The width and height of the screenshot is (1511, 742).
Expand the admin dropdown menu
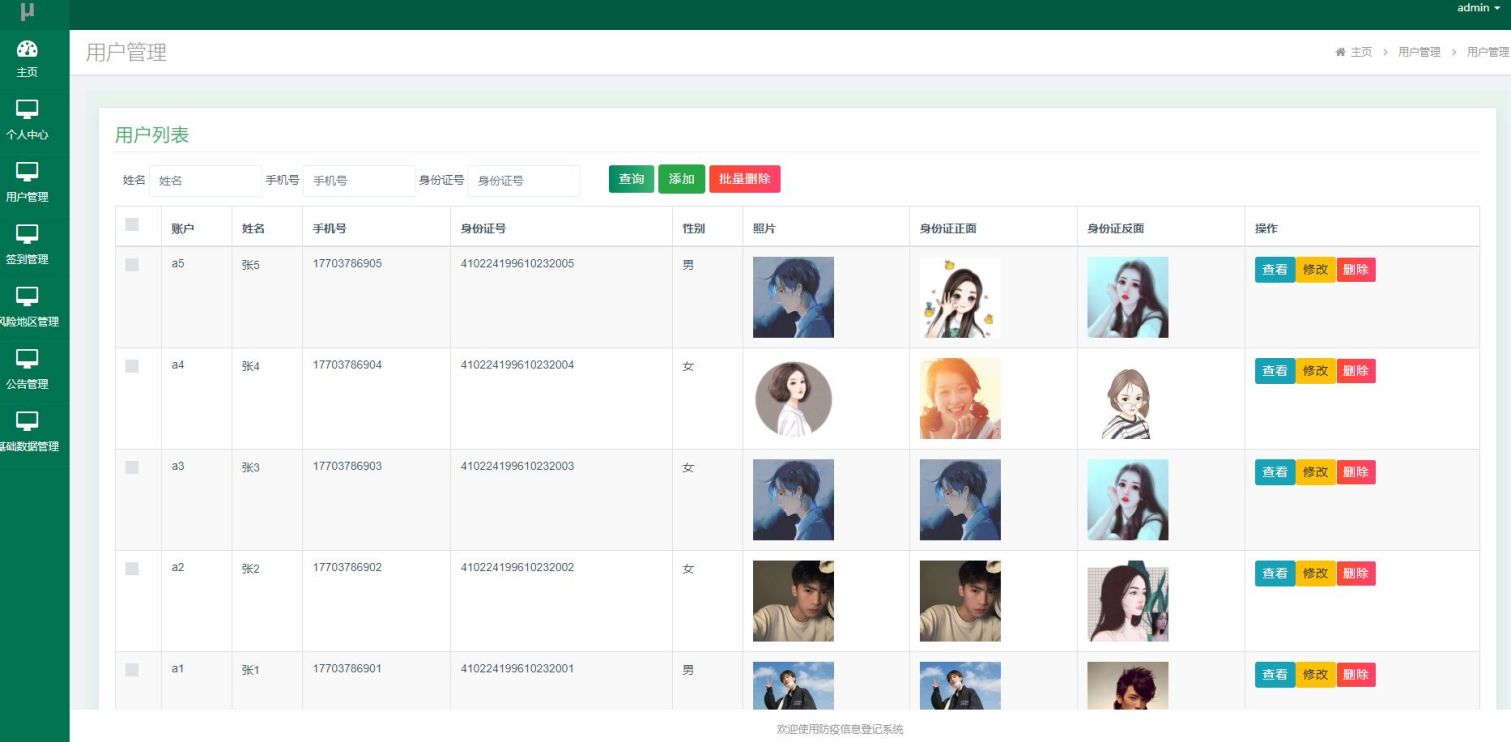coord(1478,8)
